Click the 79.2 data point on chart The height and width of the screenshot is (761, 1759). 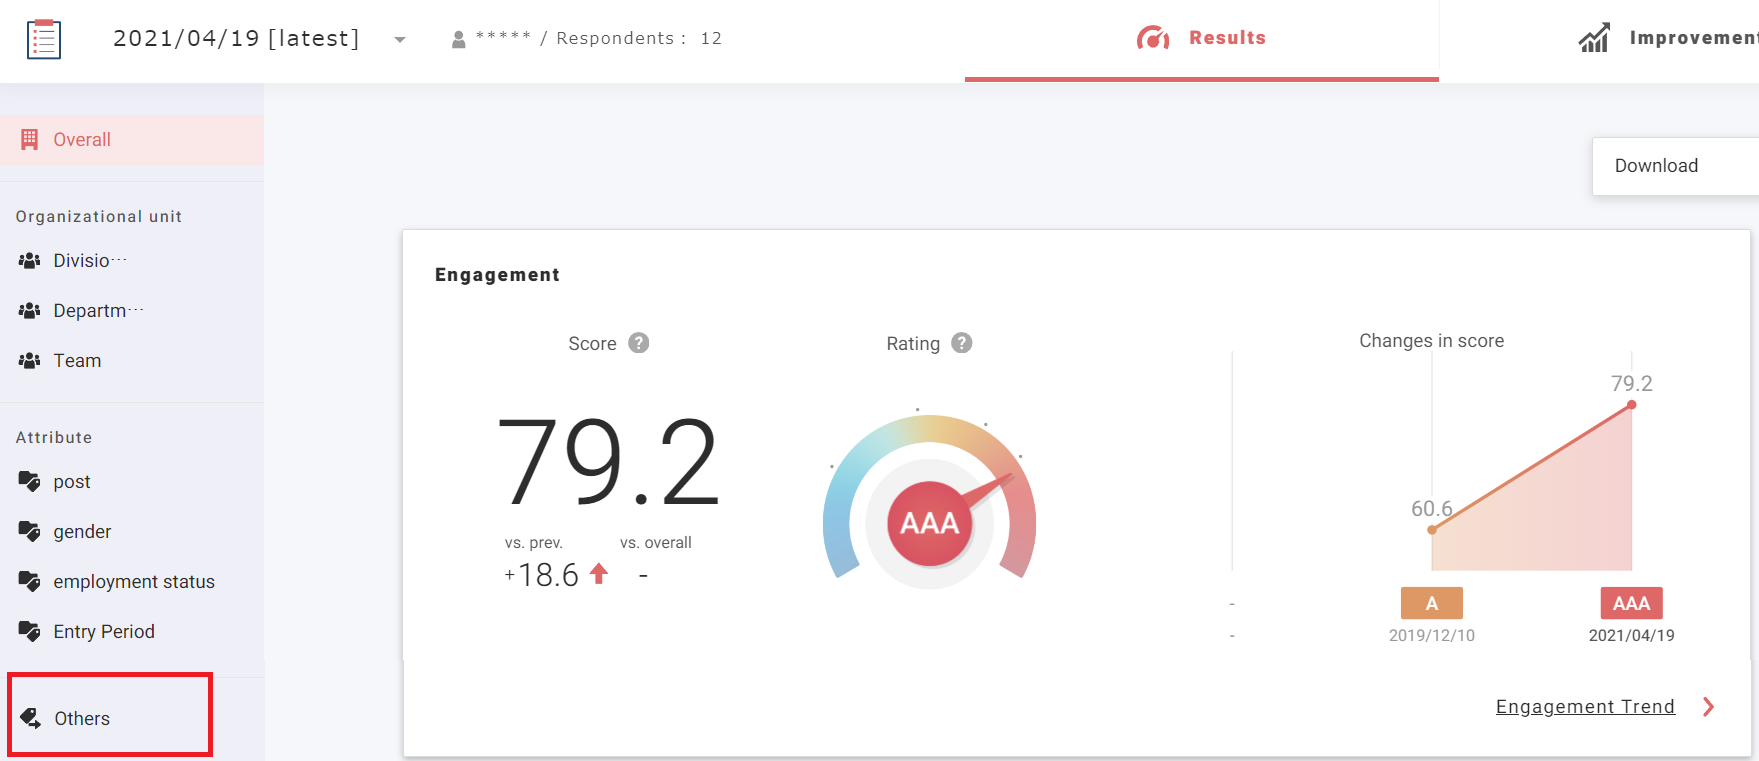pyautogui.click(x=1631, y=405)
